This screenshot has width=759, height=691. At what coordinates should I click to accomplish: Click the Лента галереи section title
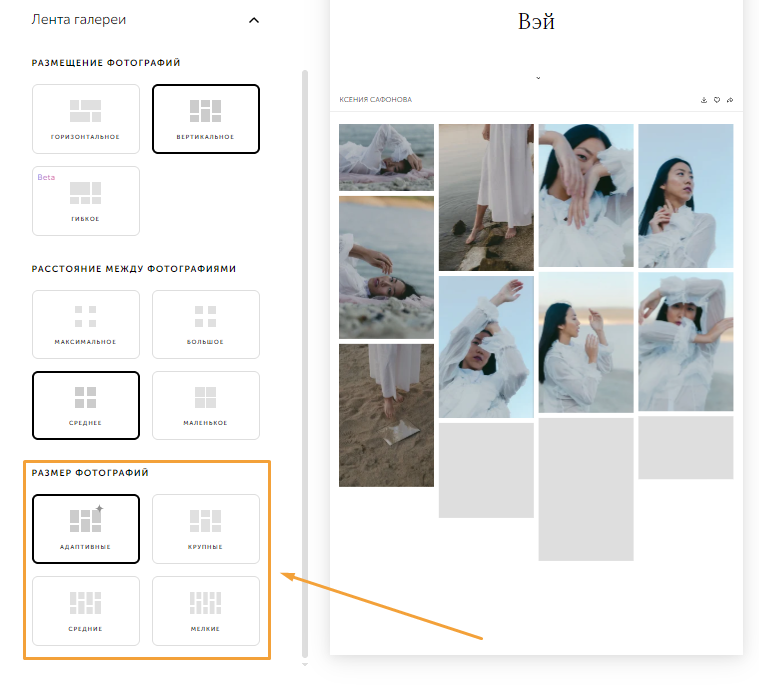coord(78,20)
